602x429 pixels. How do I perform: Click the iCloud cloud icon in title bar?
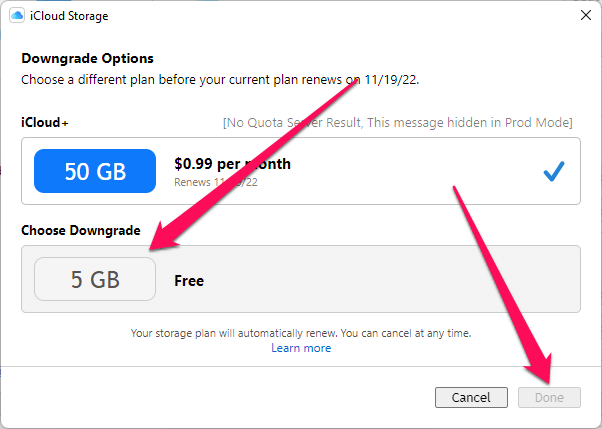click(17, 16)
